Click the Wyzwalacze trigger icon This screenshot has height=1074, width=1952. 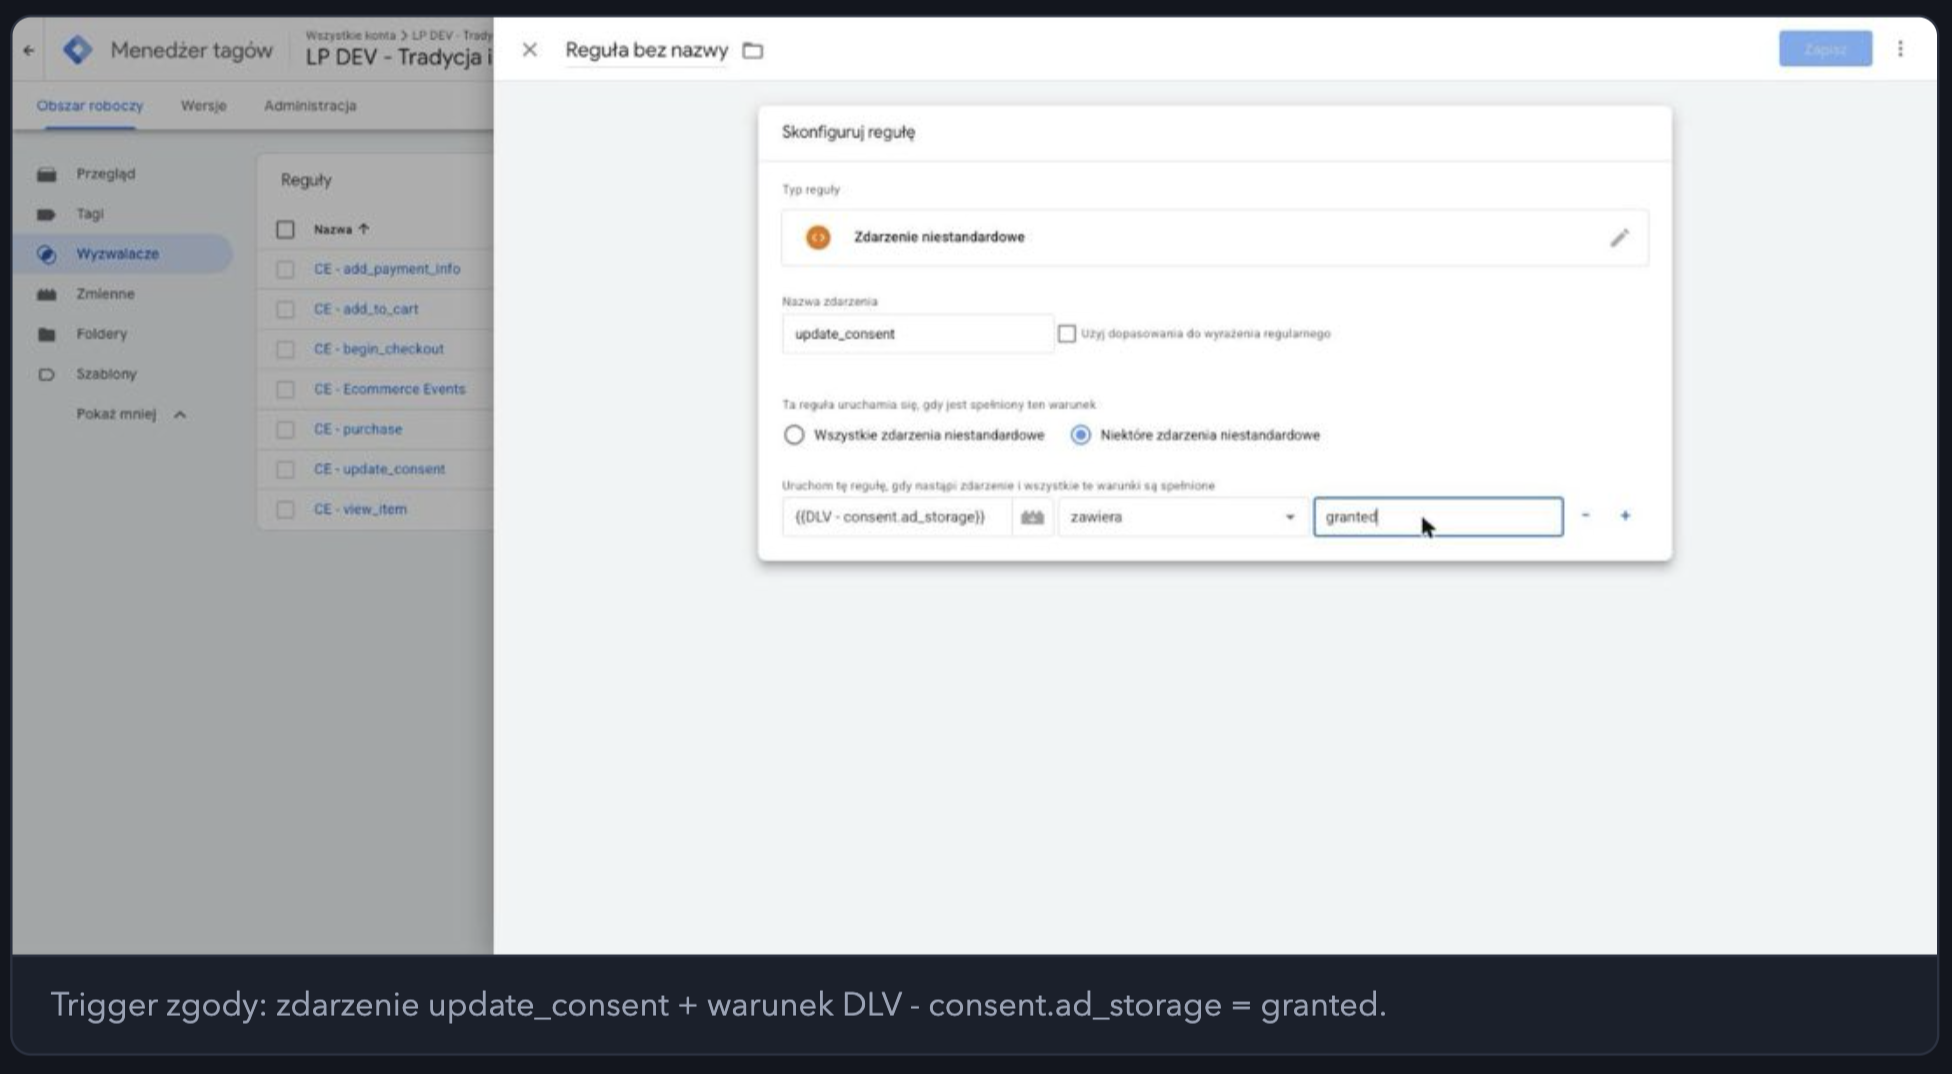[x=46, y=254]
